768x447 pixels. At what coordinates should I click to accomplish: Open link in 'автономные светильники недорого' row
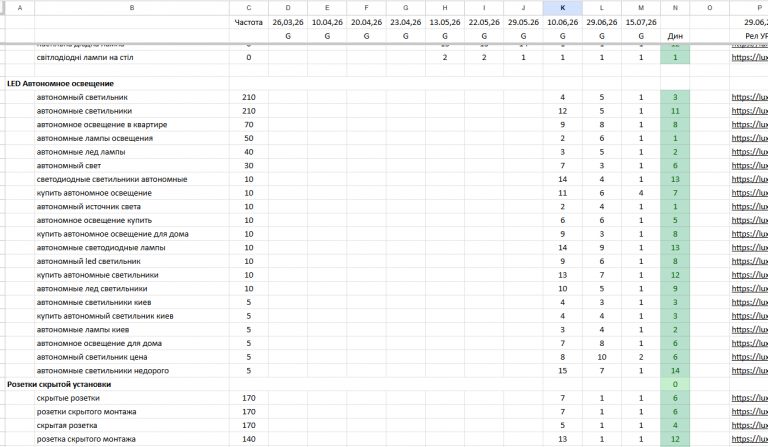(x=749, y=372)
